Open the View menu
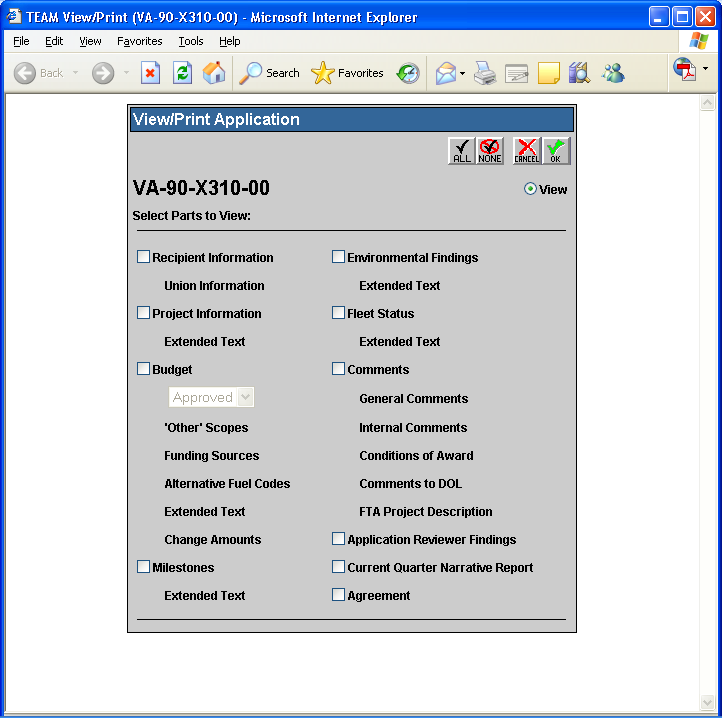 coord(90,41)
